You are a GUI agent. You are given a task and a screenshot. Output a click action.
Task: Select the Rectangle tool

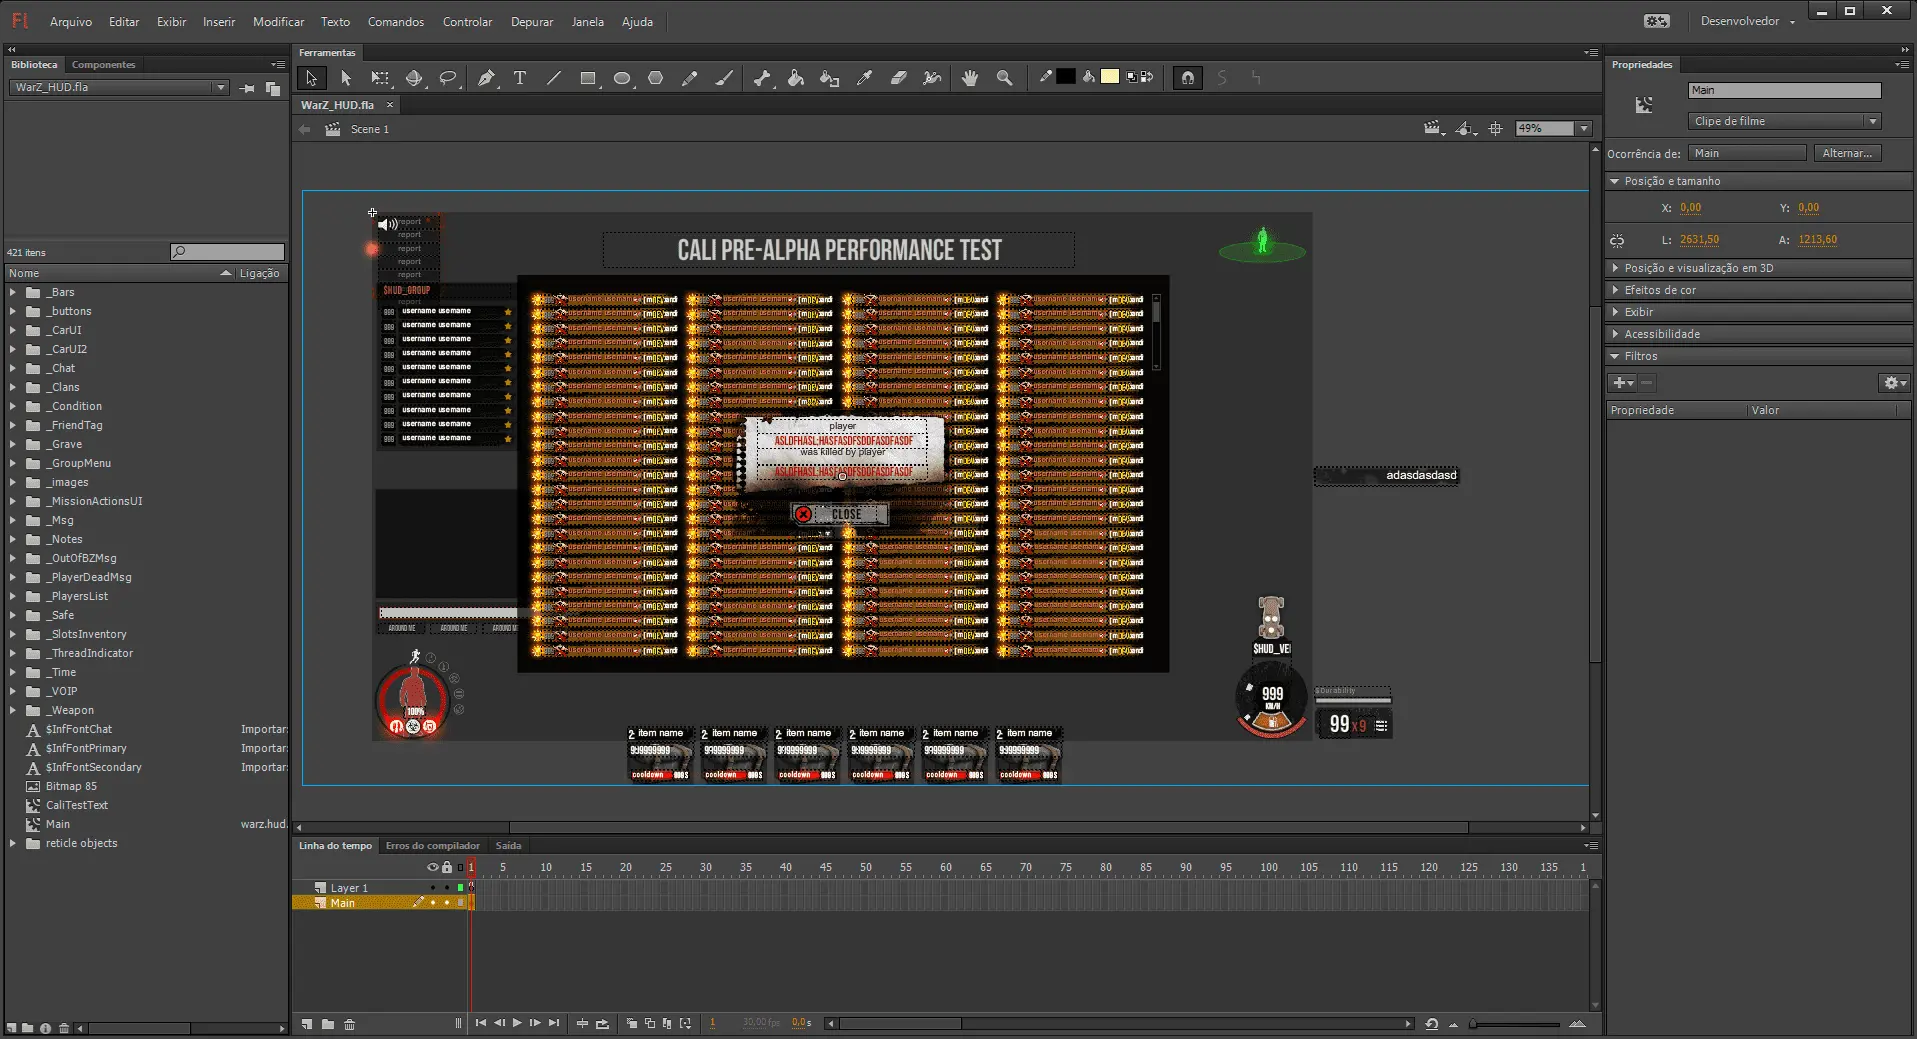point(588,78)
